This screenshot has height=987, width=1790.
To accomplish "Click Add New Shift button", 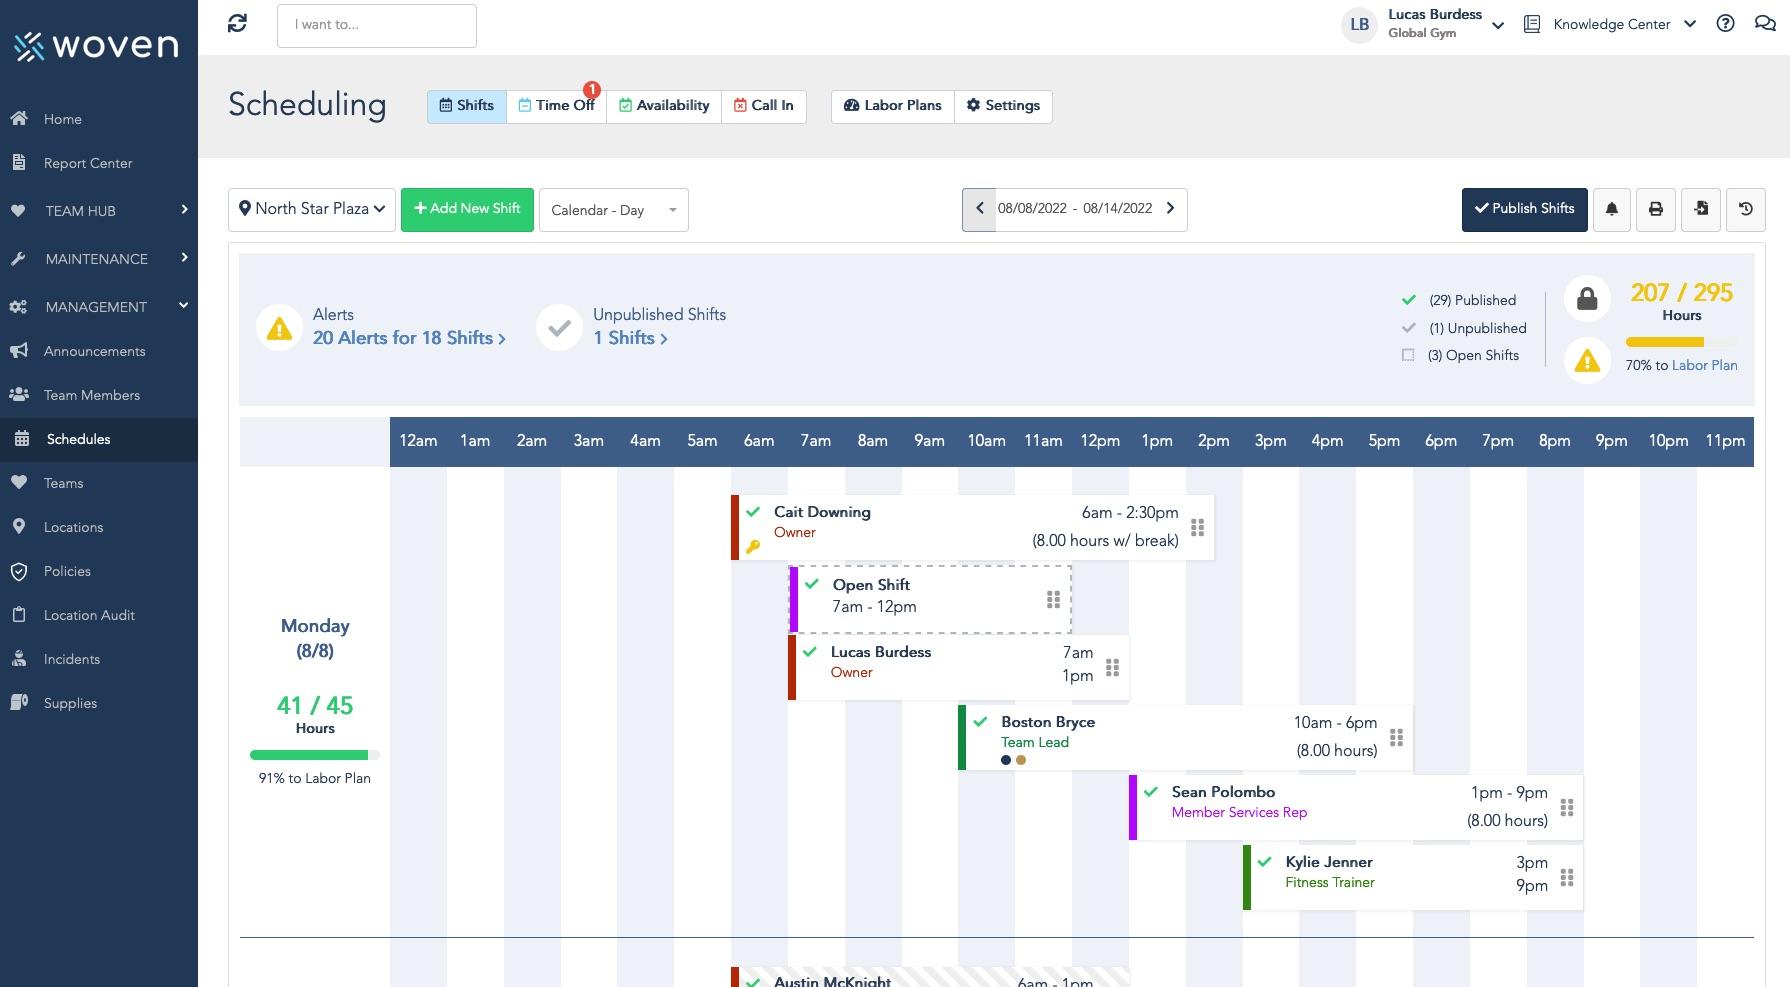I will pyautogui.click(x=467, y=209).
